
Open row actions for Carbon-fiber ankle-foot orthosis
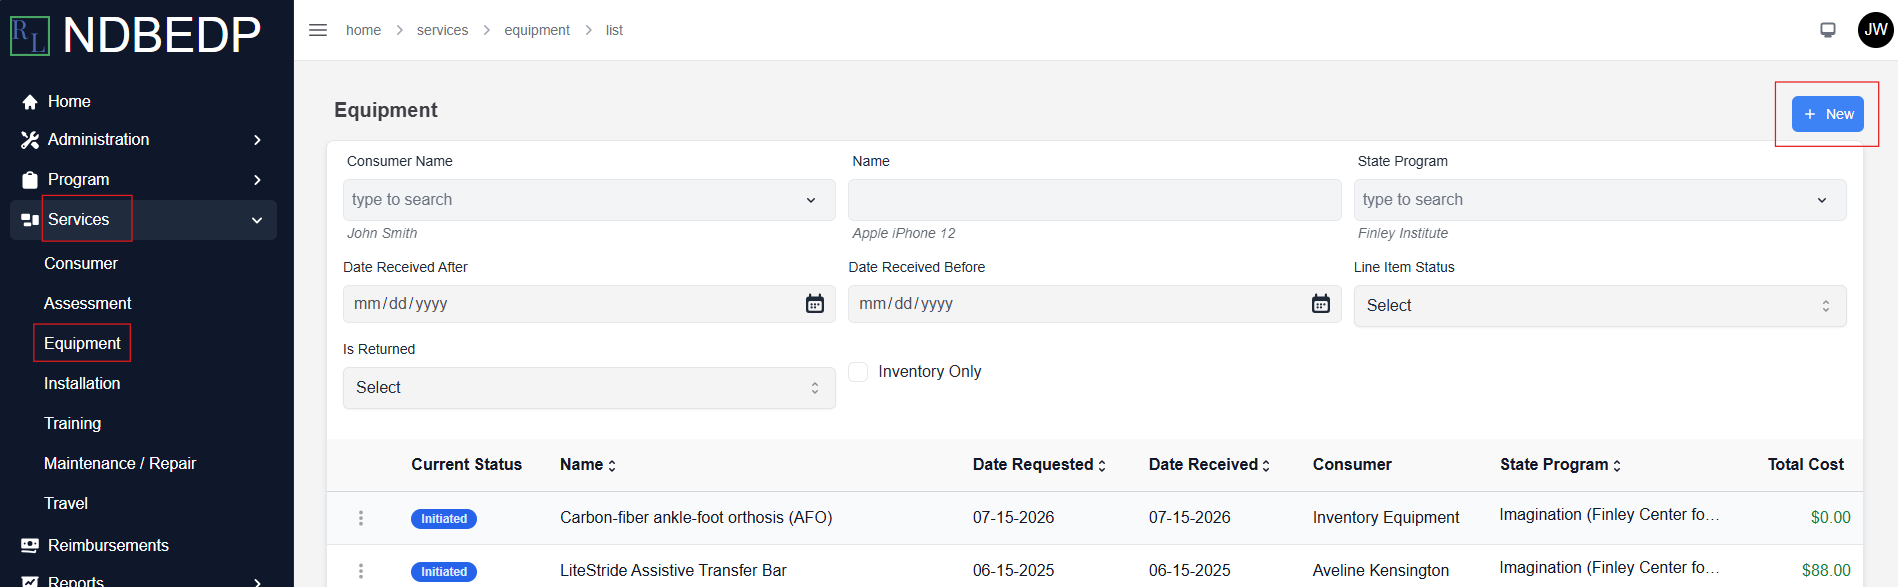361,518
